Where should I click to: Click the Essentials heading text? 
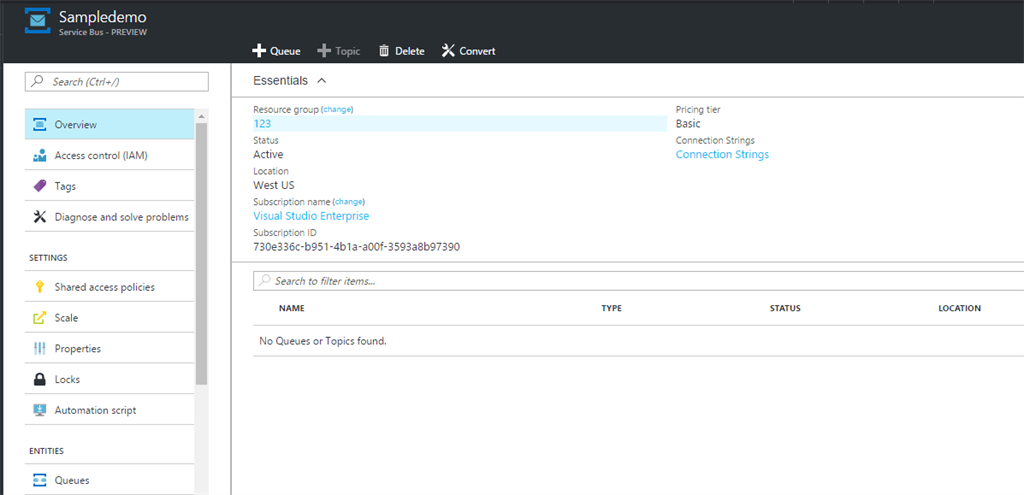(280, 81)
